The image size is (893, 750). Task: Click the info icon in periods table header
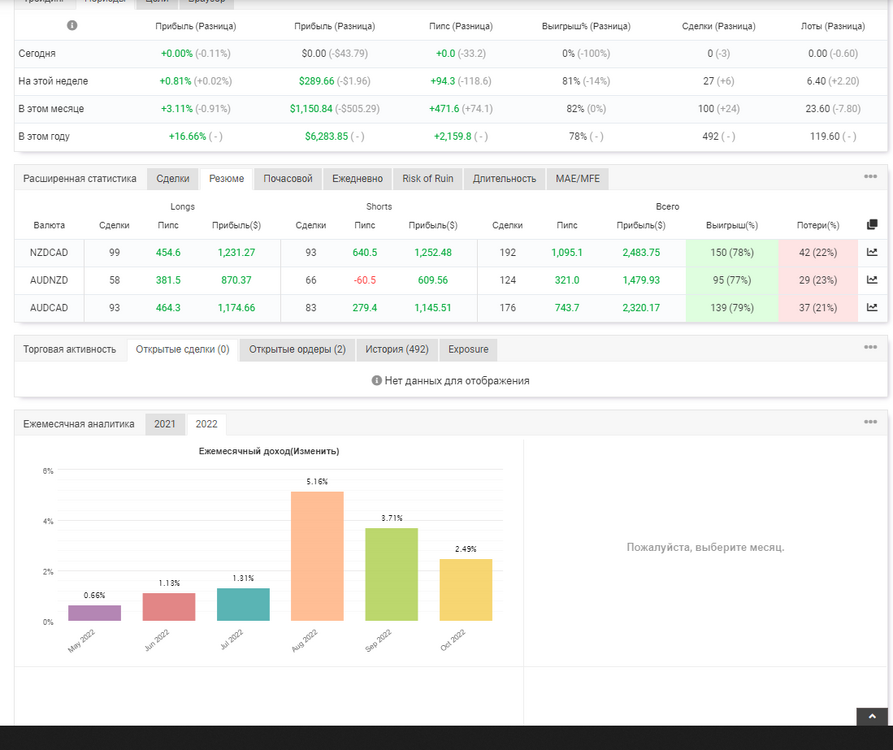pyautogui.click(x=72, y=25)
